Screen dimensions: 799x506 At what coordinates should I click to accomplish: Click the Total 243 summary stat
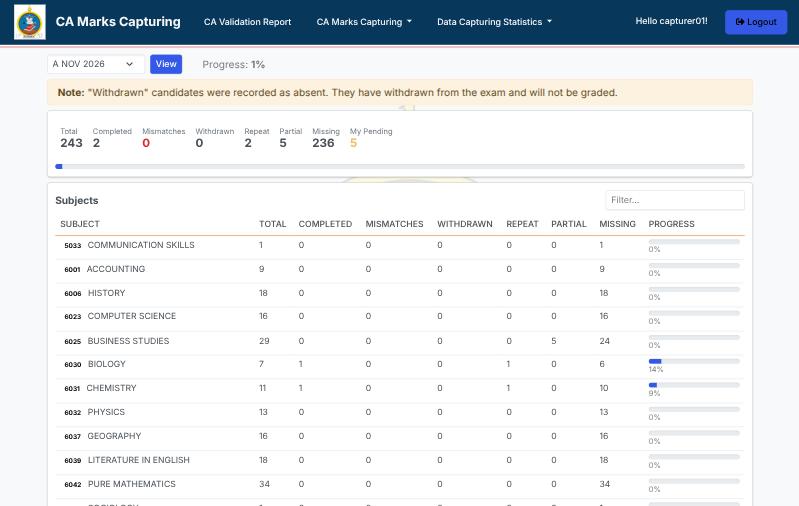[71, 138]
